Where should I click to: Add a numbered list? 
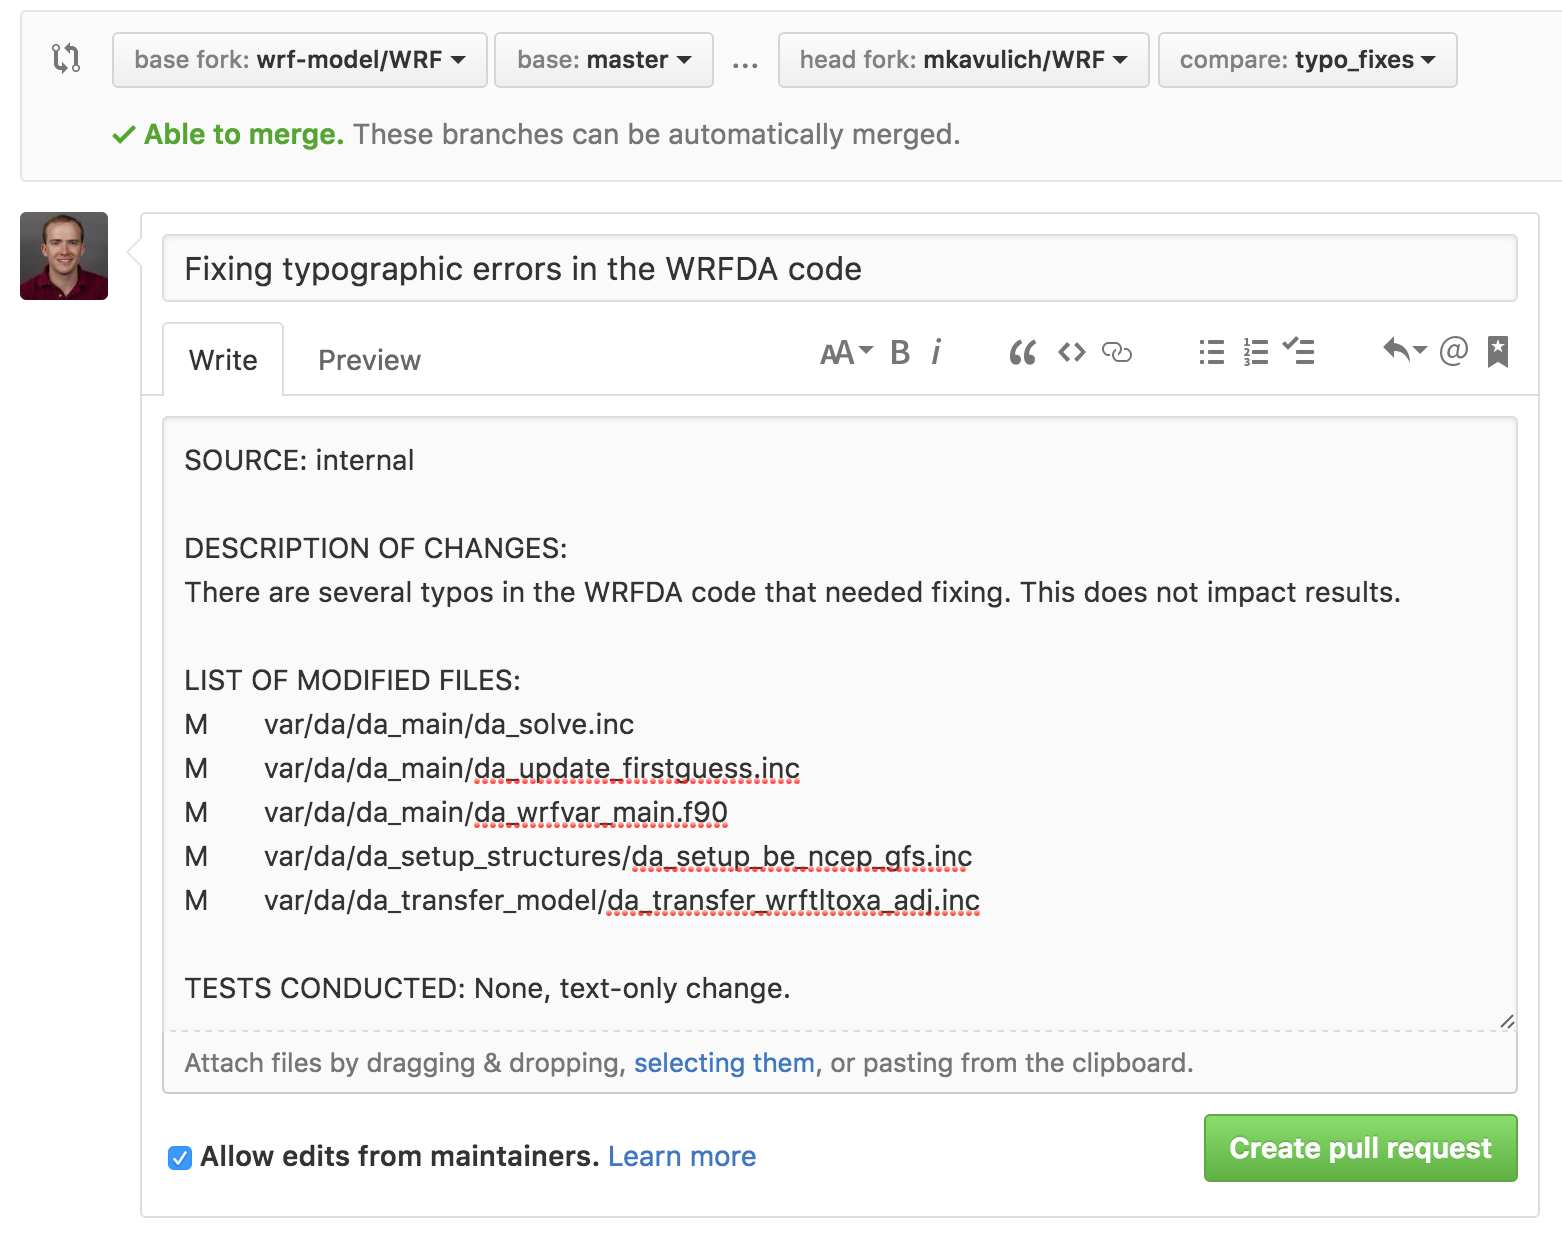pyautogui.click(x=1255, y=352)
